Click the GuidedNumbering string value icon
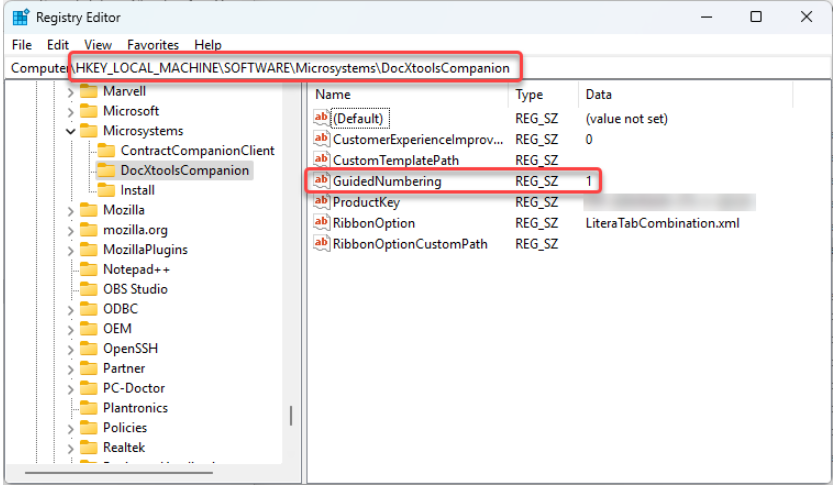 point(321,181)
